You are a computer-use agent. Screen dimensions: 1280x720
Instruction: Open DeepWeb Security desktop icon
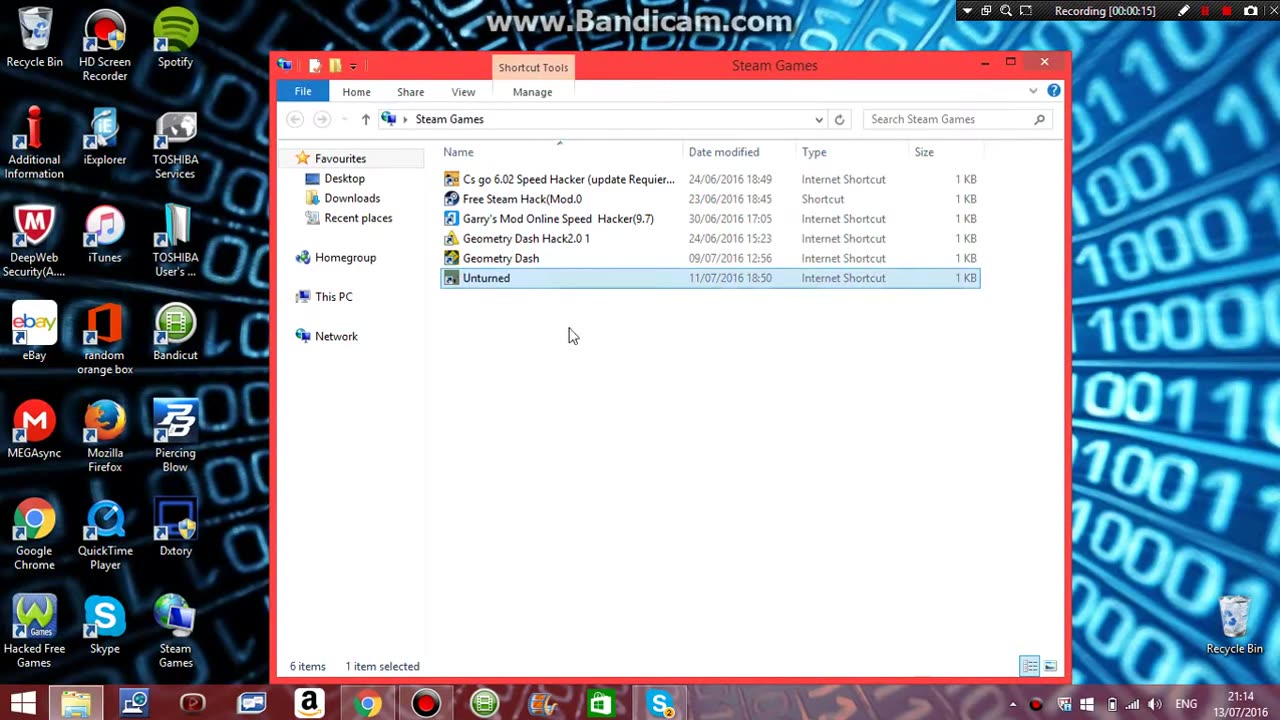34,242
